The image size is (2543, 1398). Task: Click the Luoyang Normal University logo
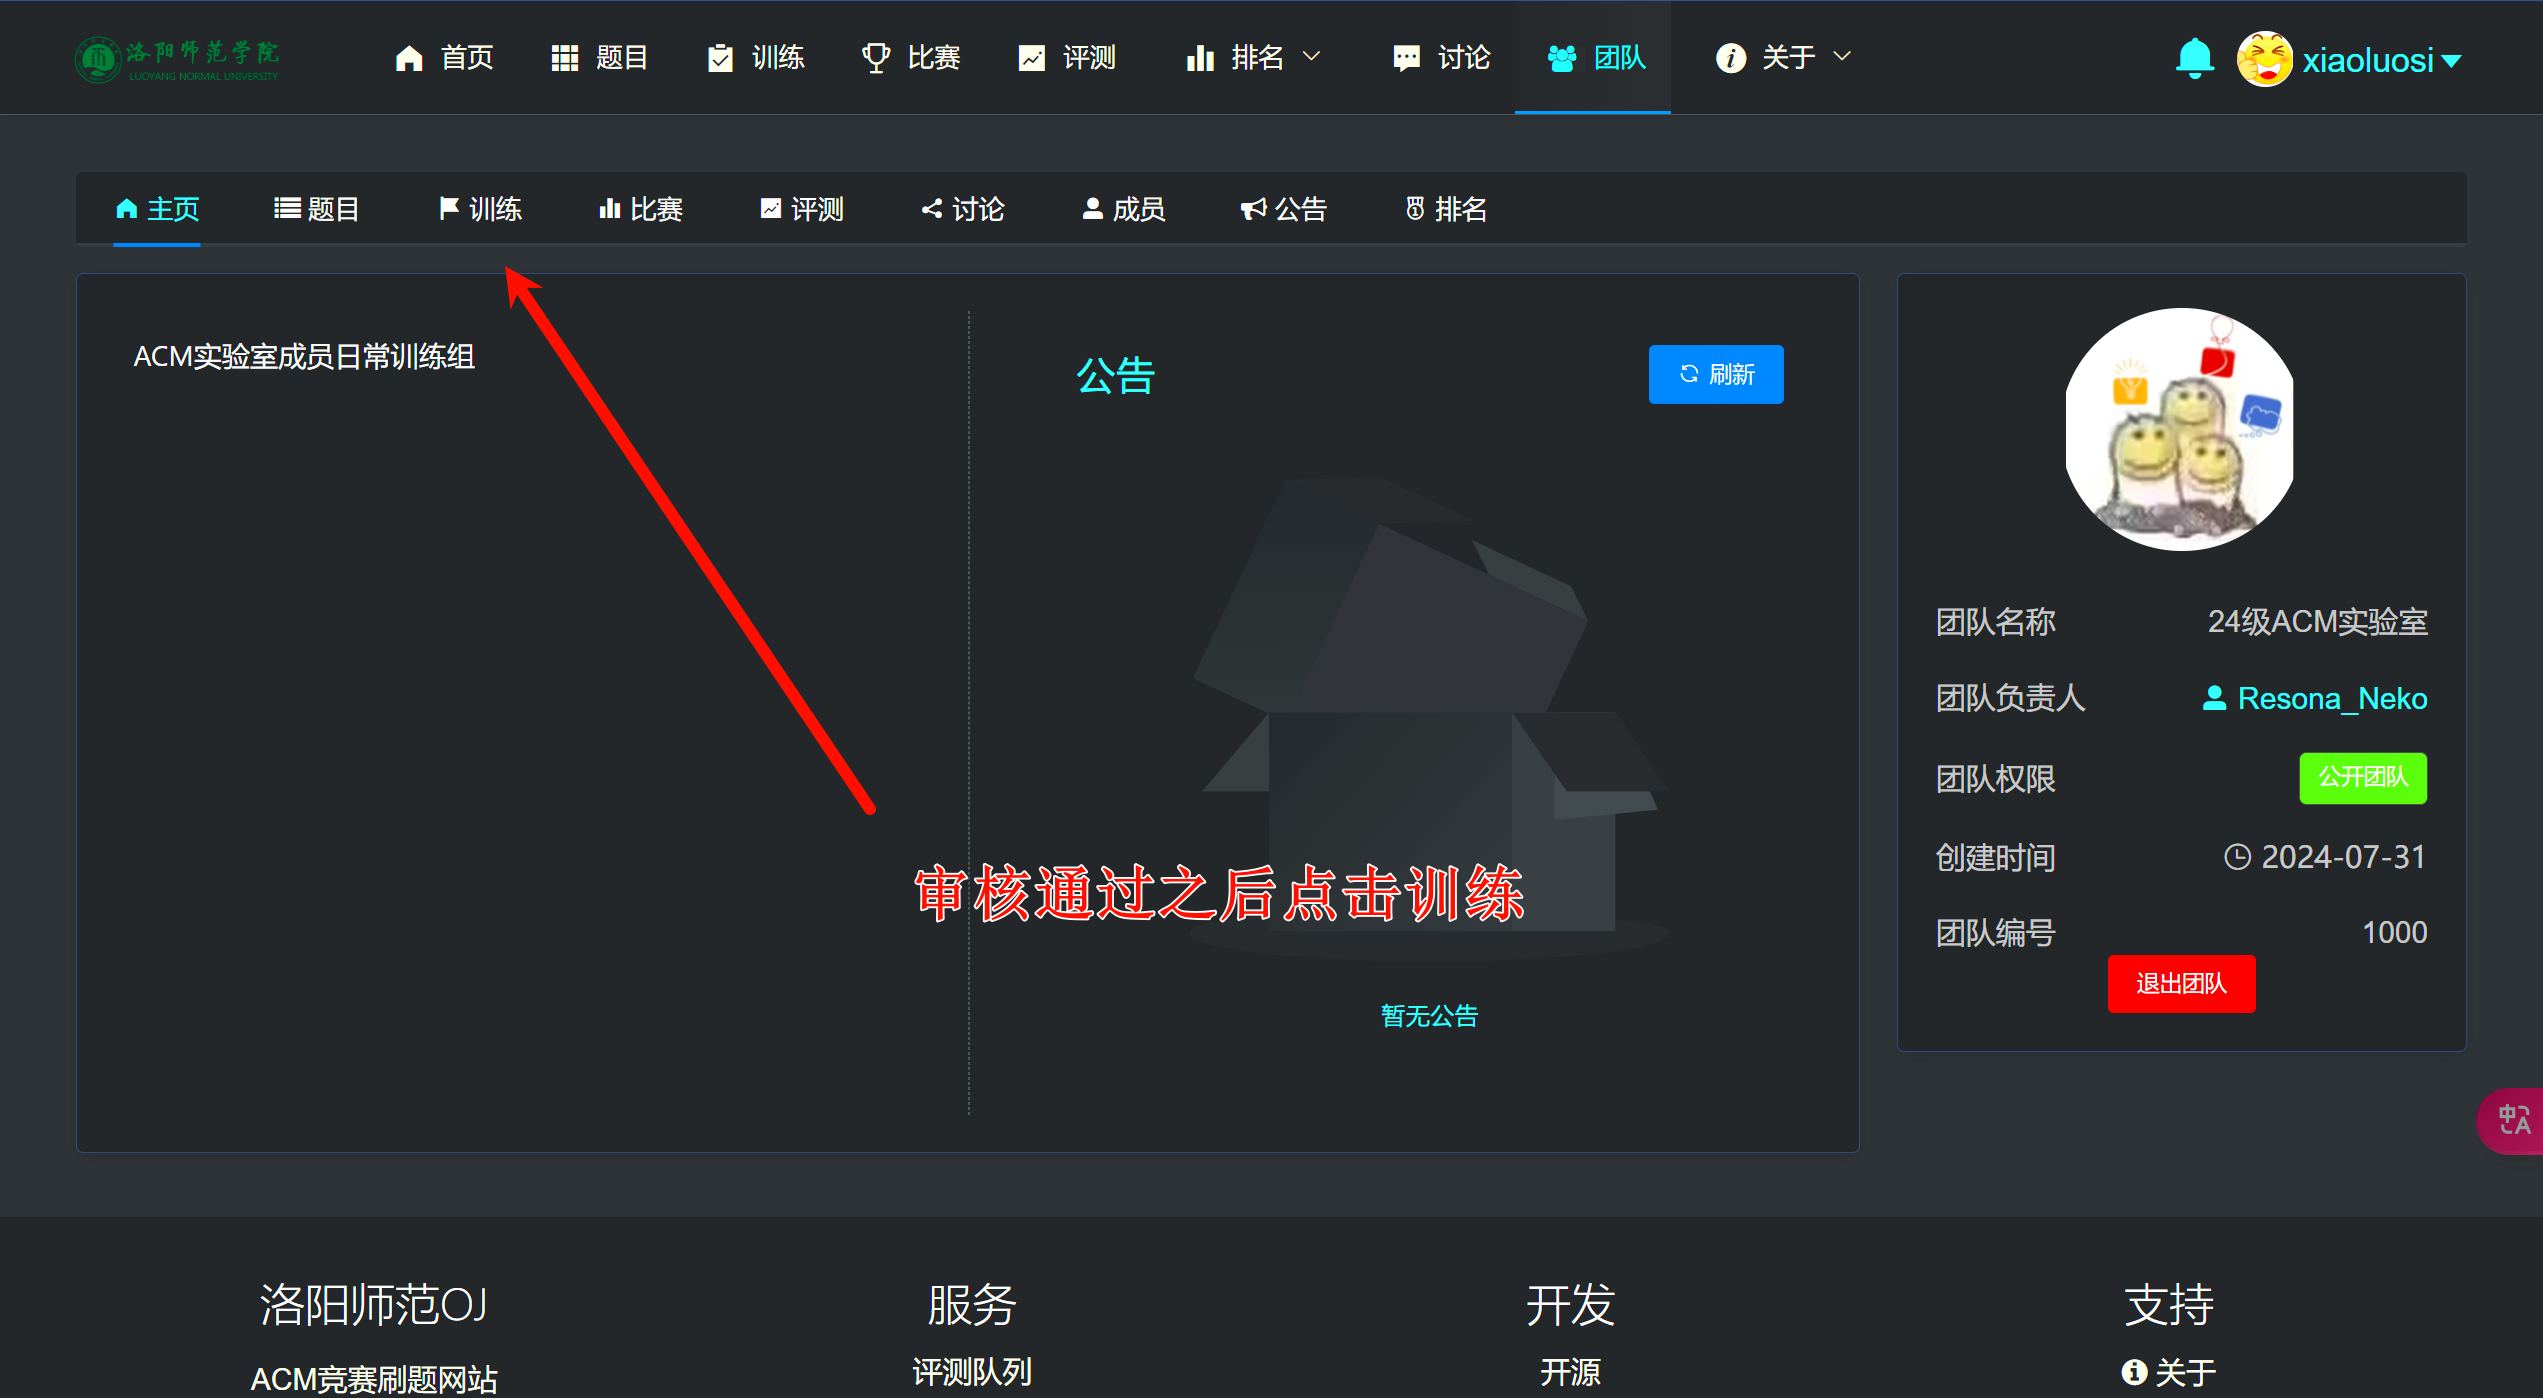(178, 60)
